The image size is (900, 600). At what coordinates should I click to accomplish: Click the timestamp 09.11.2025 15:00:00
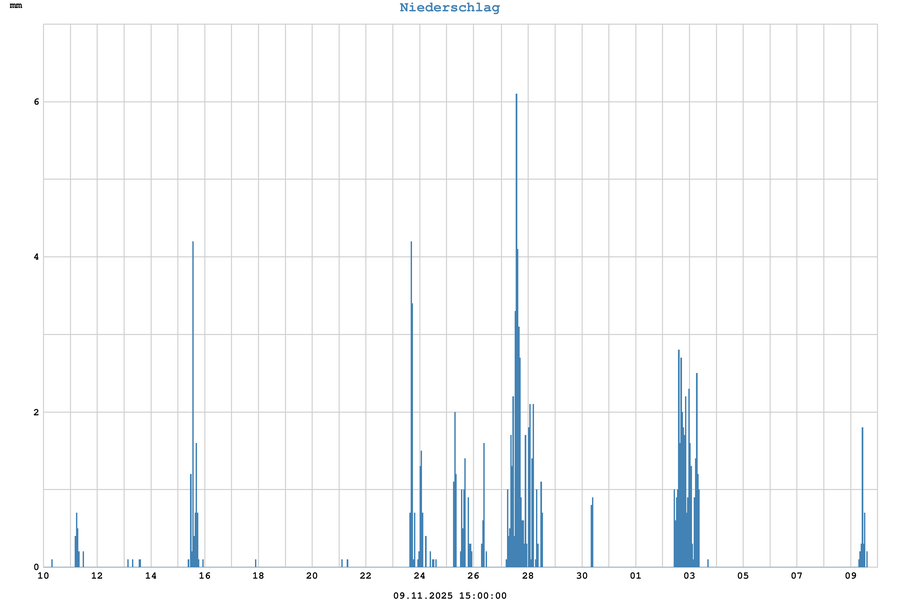pos(450,595)
